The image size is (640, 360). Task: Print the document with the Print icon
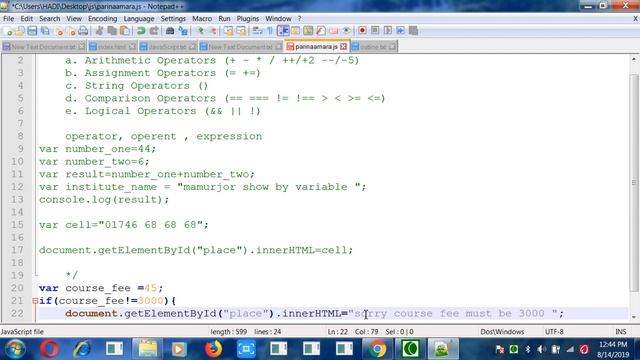[83, 31]
